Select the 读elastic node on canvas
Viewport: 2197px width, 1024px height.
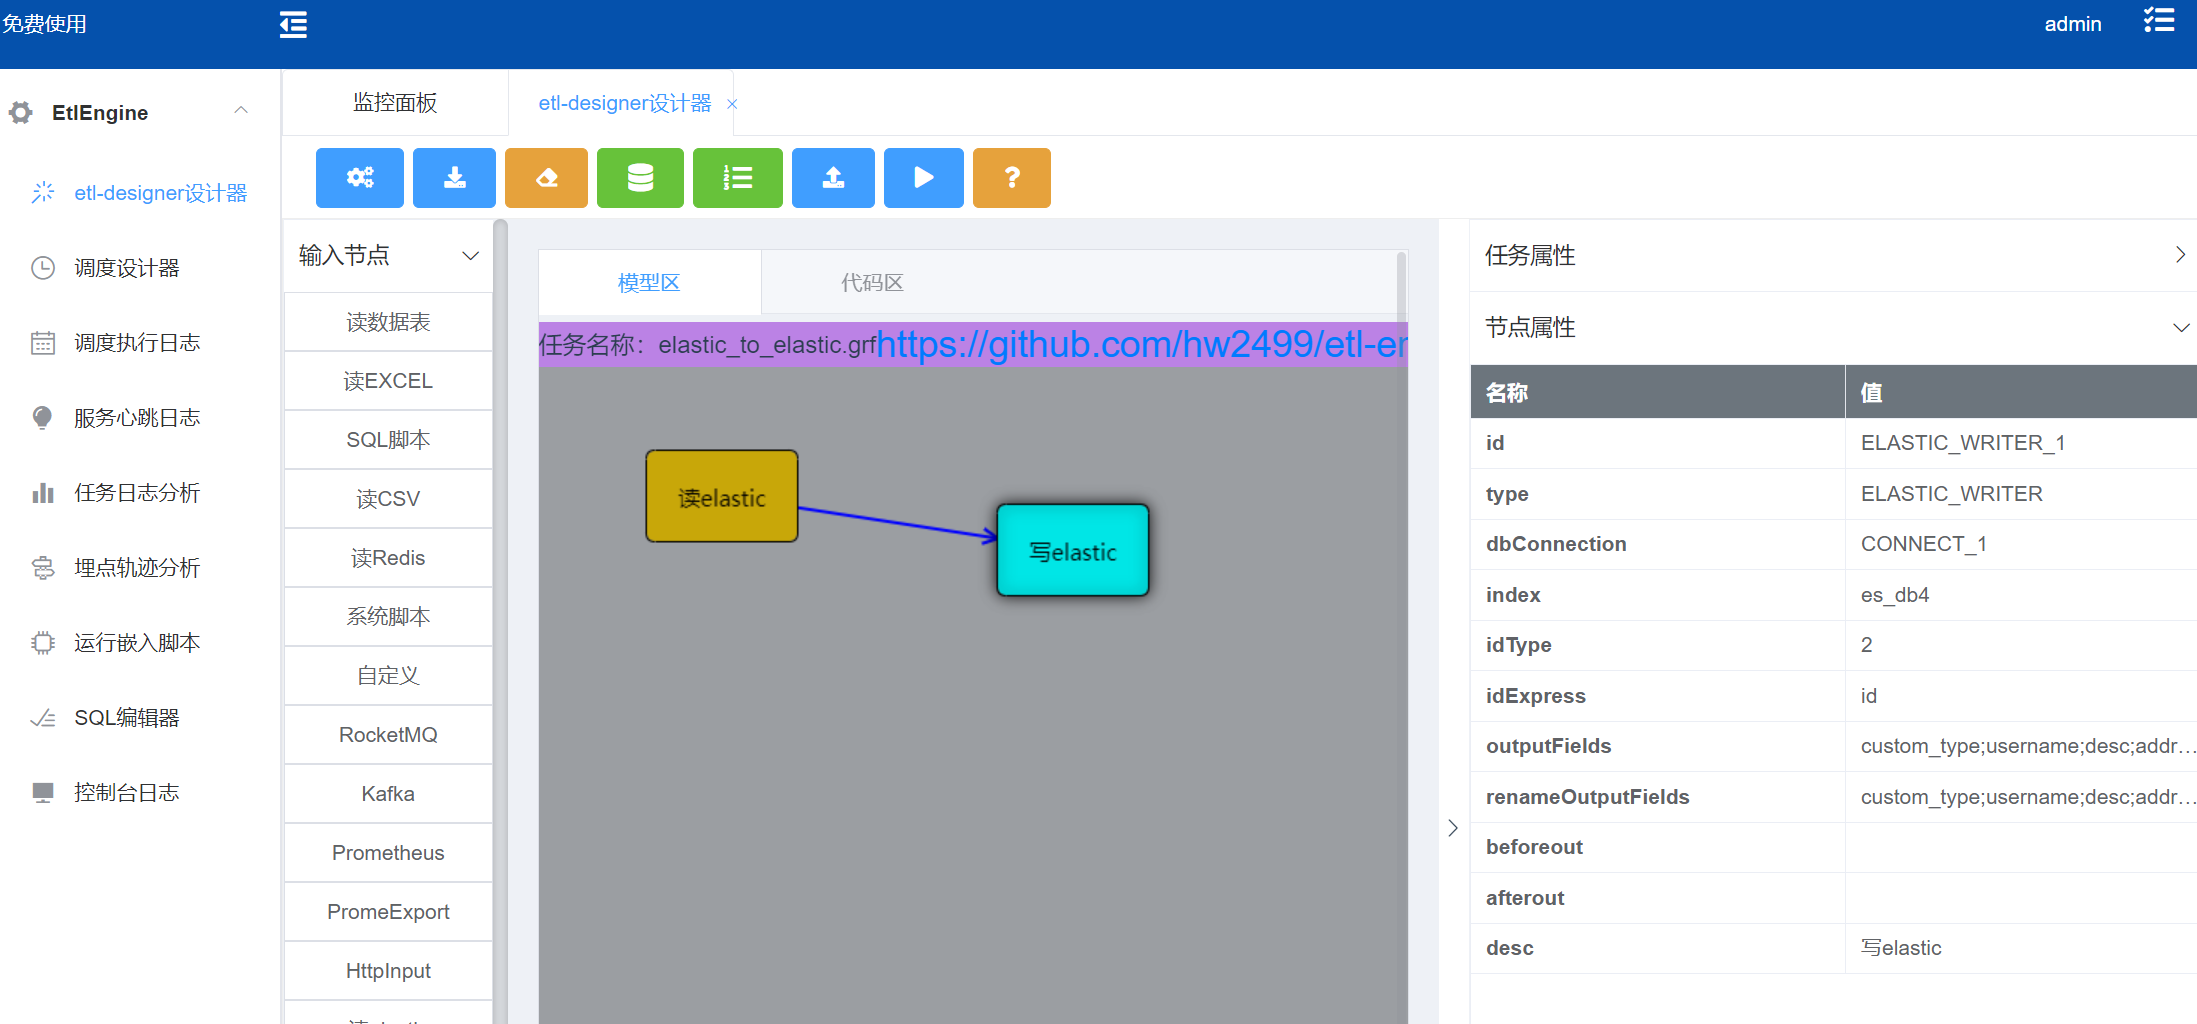722,497
